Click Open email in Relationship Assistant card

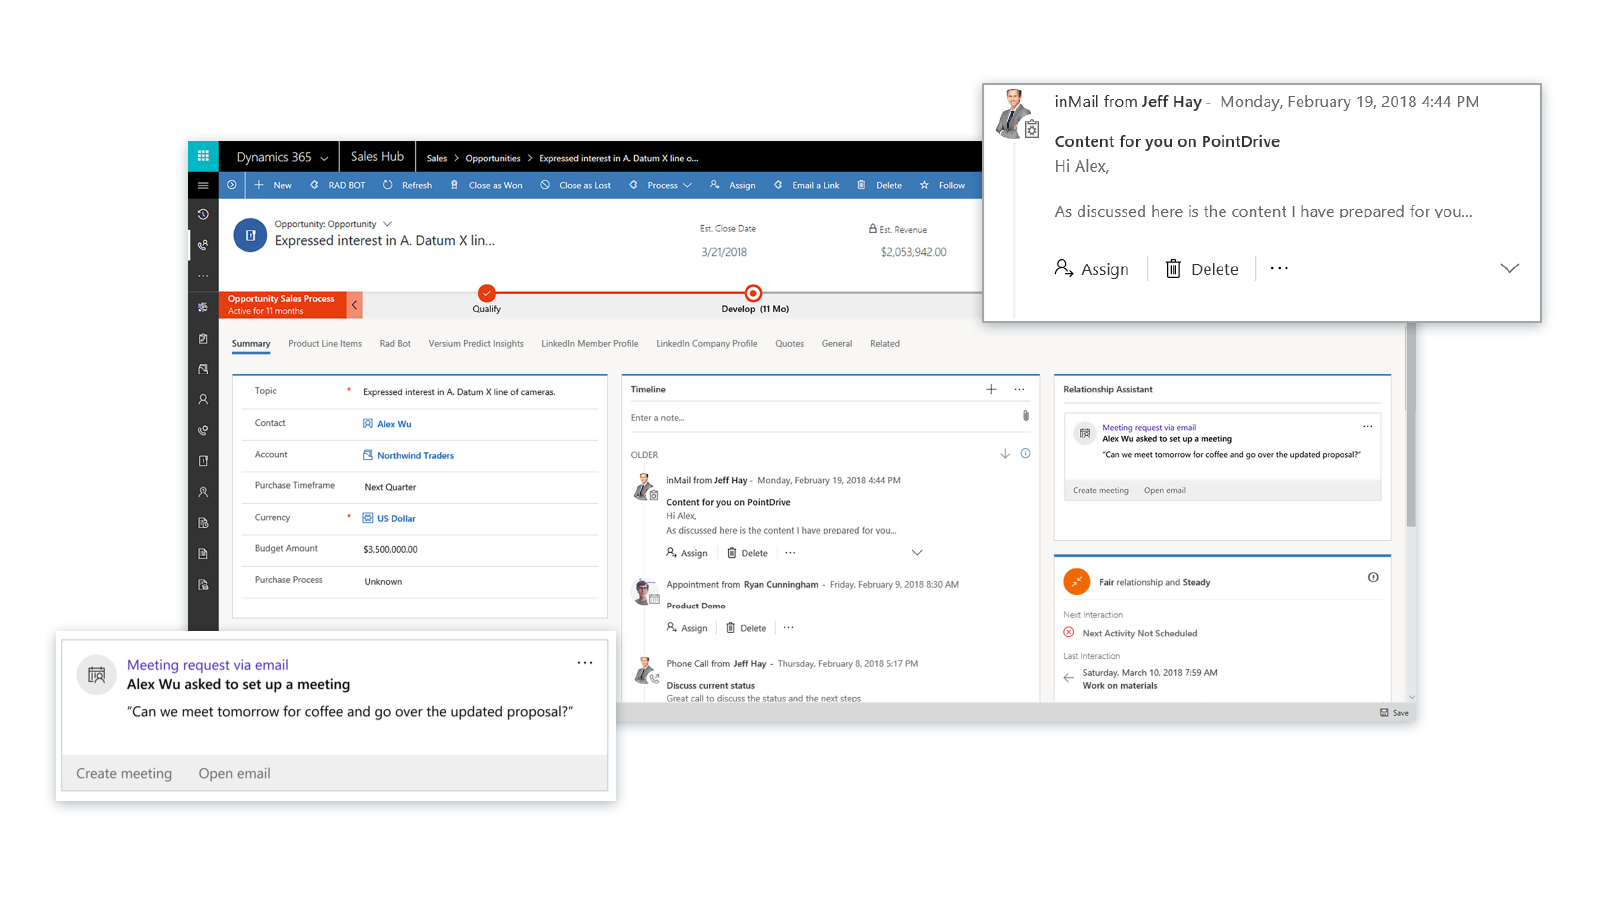tap(1165, 490)
